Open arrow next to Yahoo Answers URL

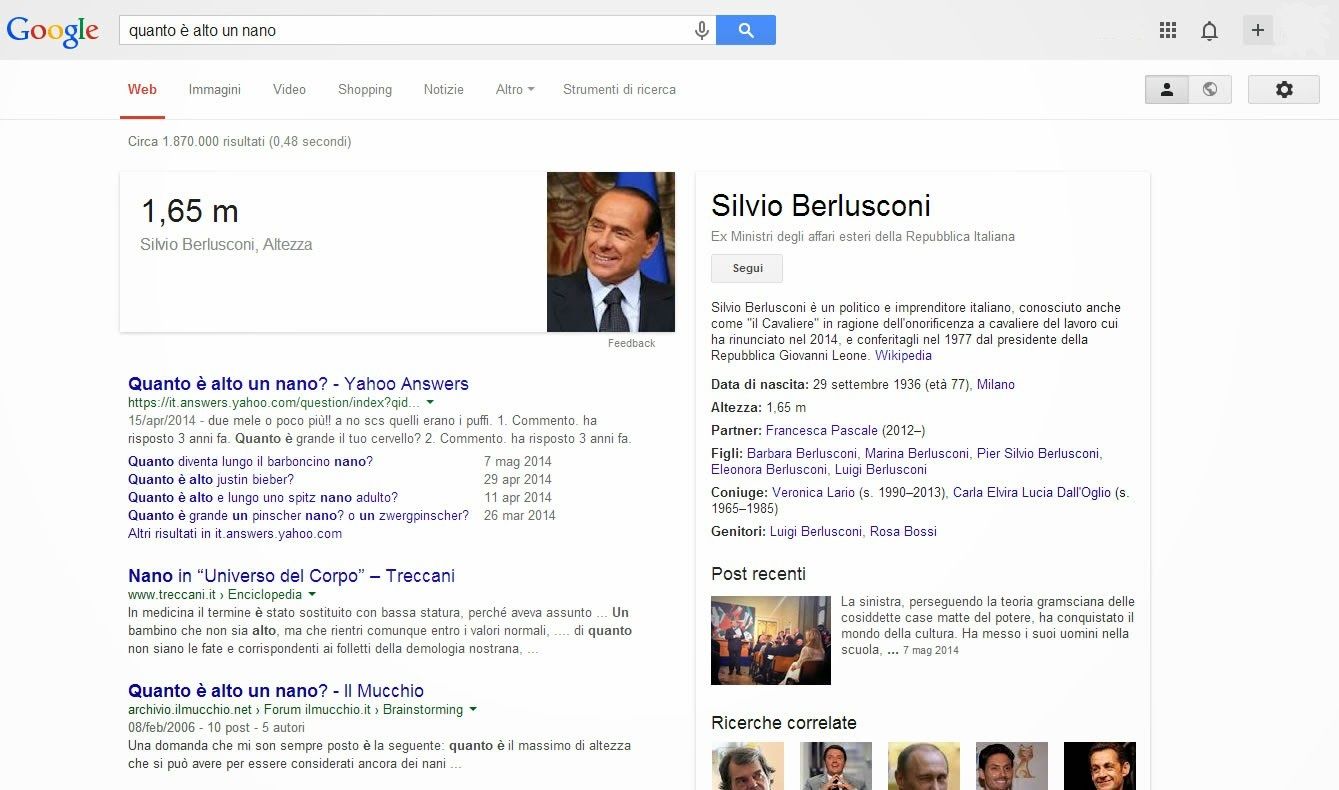click(430, 402)
